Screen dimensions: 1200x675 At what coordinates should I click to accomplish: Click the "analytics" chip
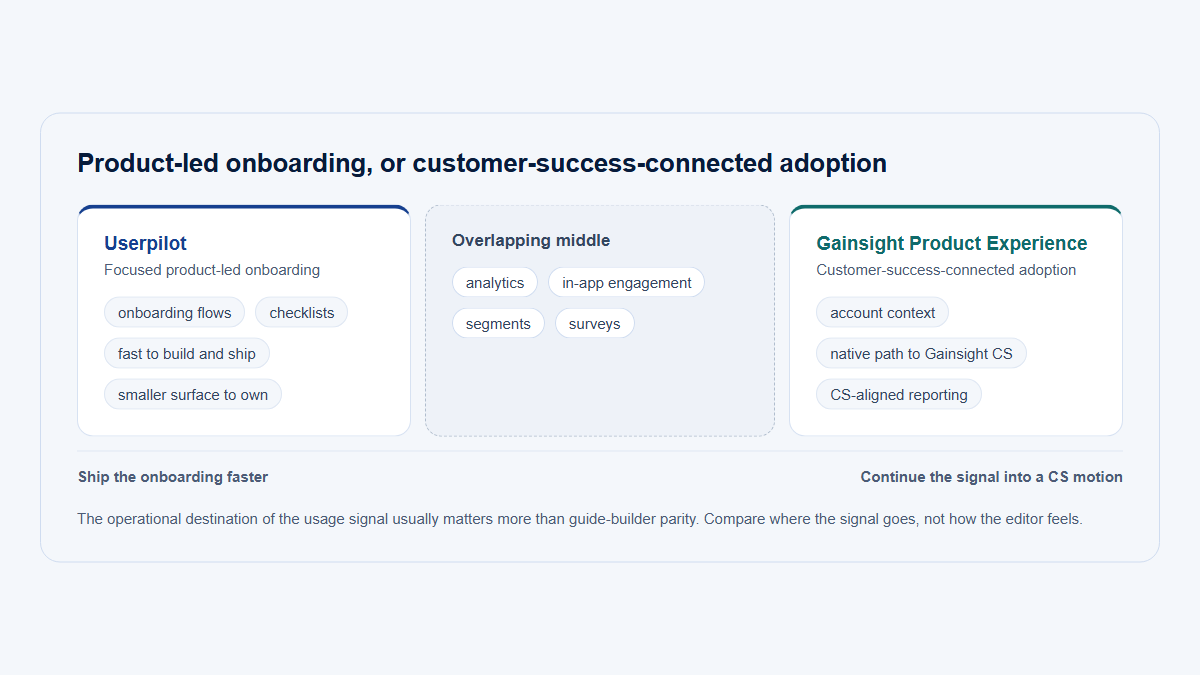point(495,283)
